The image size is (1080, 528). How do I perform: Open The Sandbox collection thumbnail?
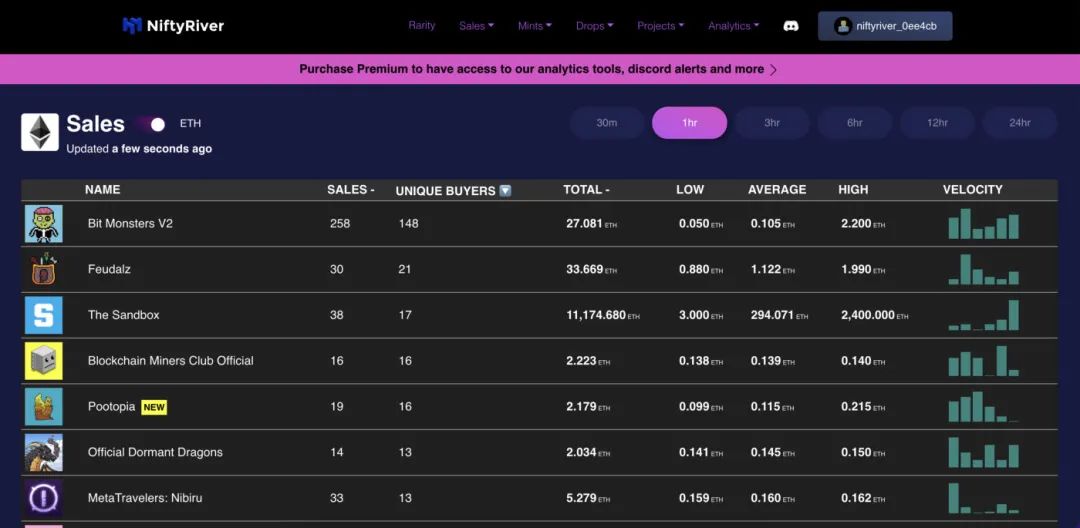point(43,315)
